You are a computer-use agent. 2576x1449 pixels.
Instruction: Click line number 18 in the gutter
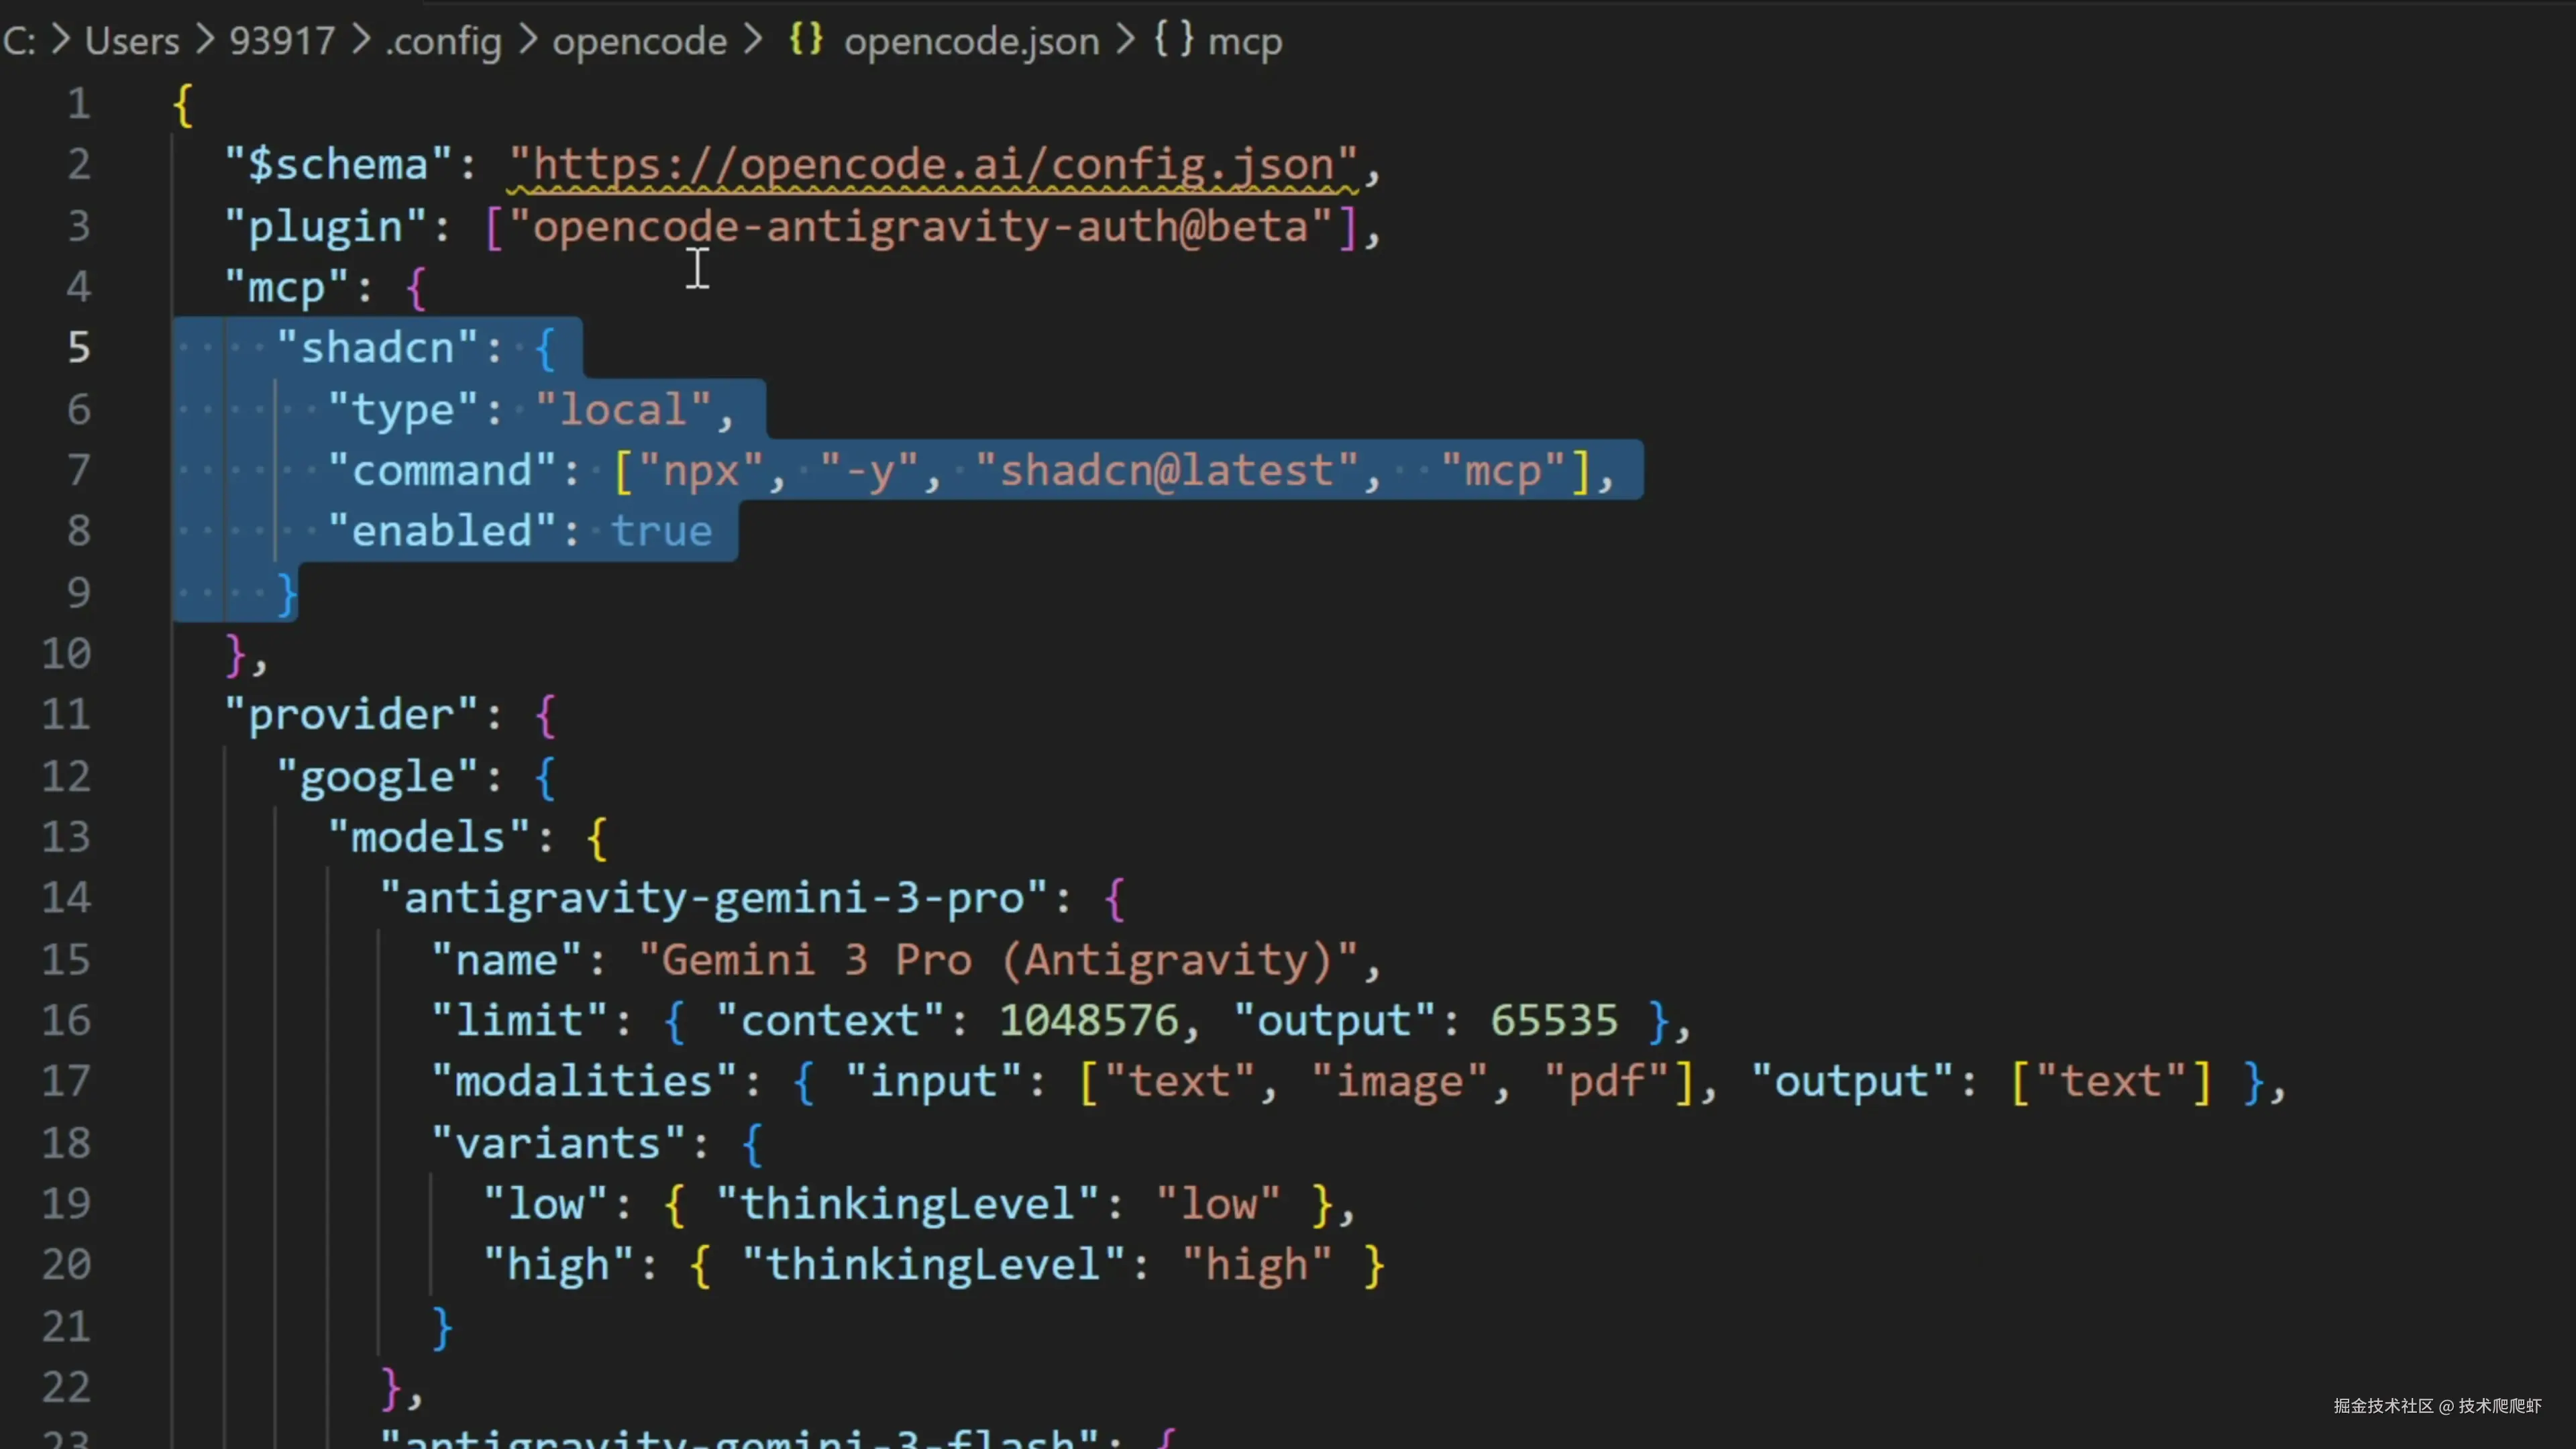pos(66,1143)
